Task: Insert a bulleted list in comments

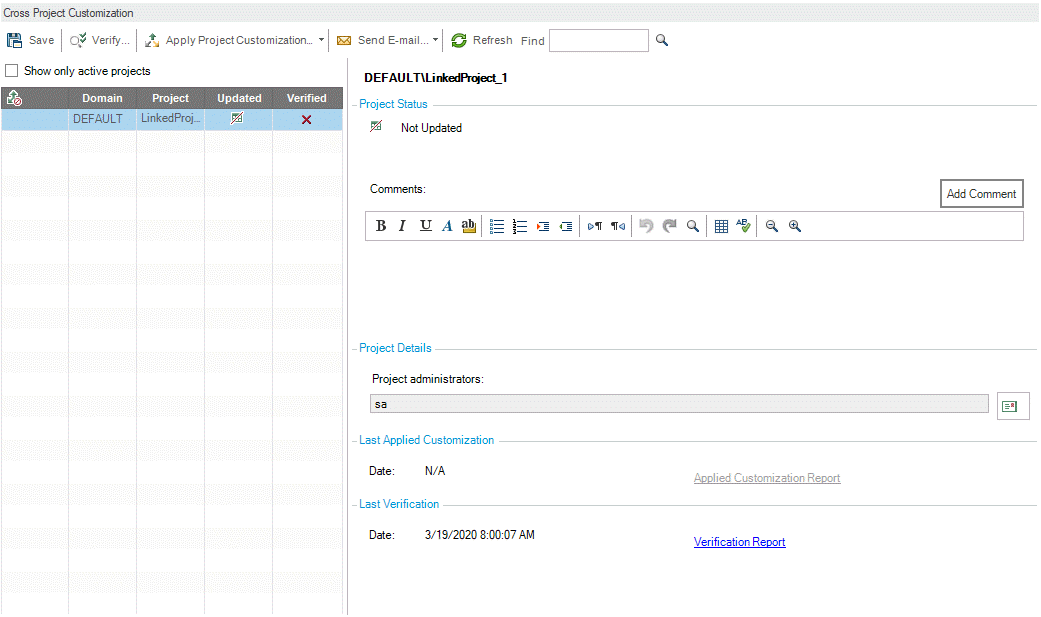Action: click(x=497, y=226)
